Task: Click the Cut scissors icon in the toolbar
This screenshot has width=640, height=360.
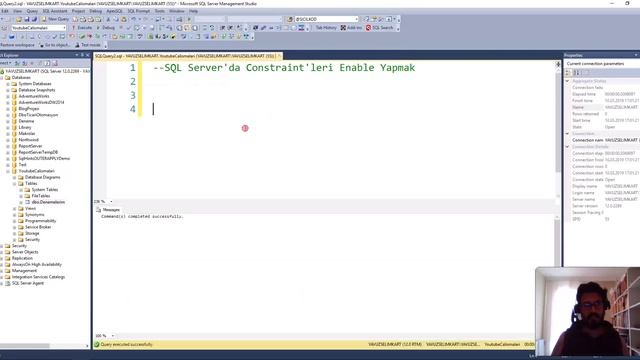Action: 108,19
